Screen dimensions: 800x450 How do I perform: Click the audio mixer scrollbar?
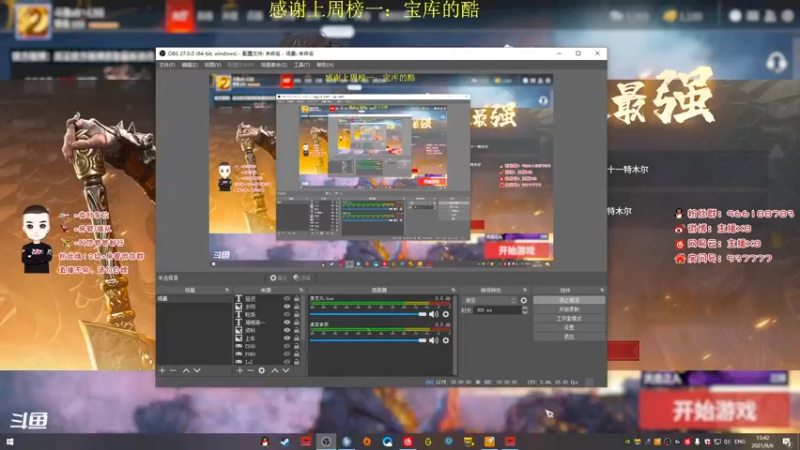tap(455, 335)
